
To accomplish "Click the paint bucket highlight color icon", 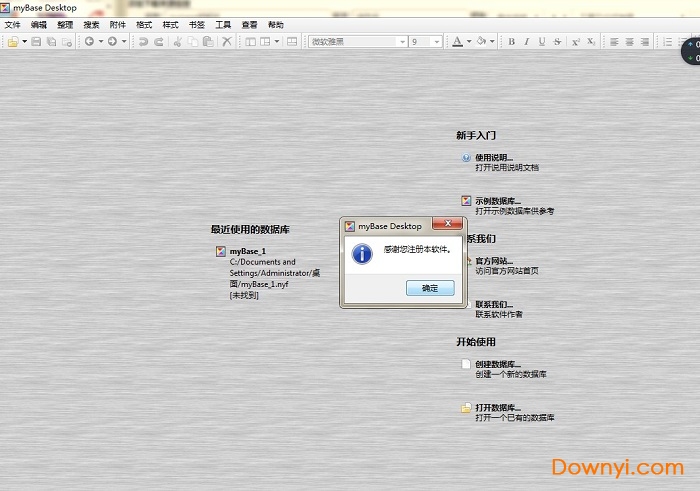I will coord(481,42).
